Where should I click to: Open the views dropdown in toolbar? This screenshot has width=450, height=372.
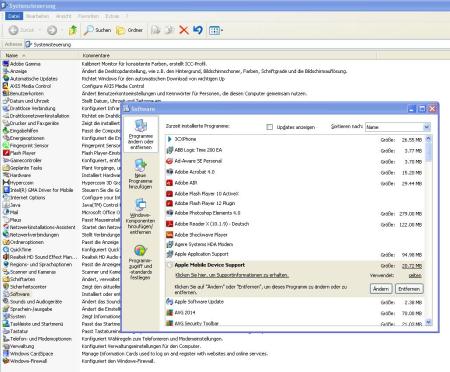(x=216, y=30)
